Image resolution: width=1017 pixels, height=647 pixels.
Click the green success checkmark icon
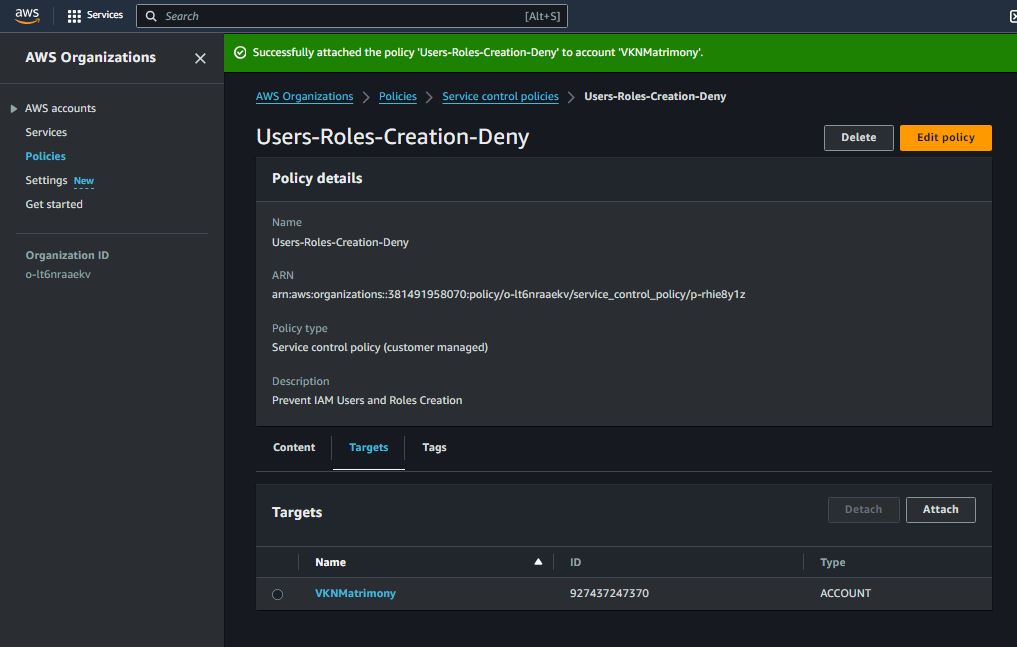coord(240,52)
